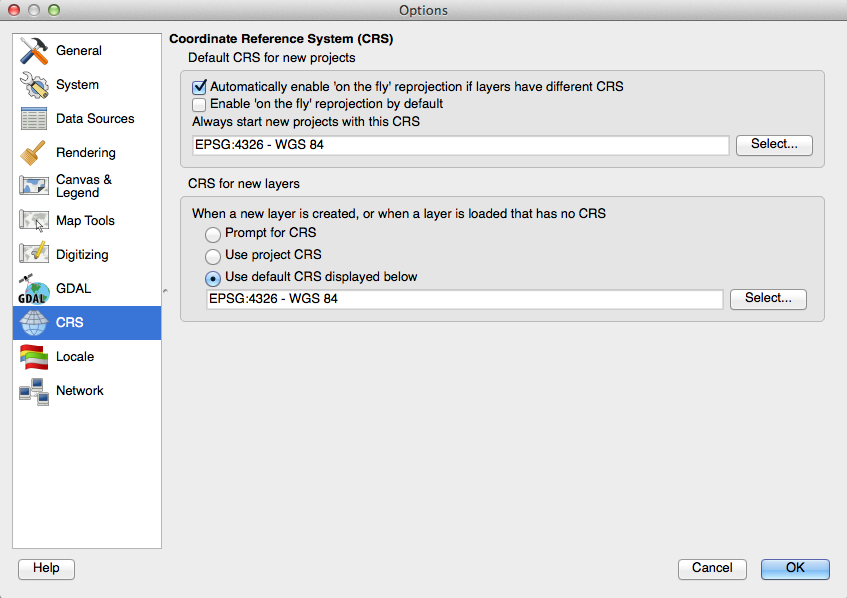Open the General settings hammer icon

[34, 51]
